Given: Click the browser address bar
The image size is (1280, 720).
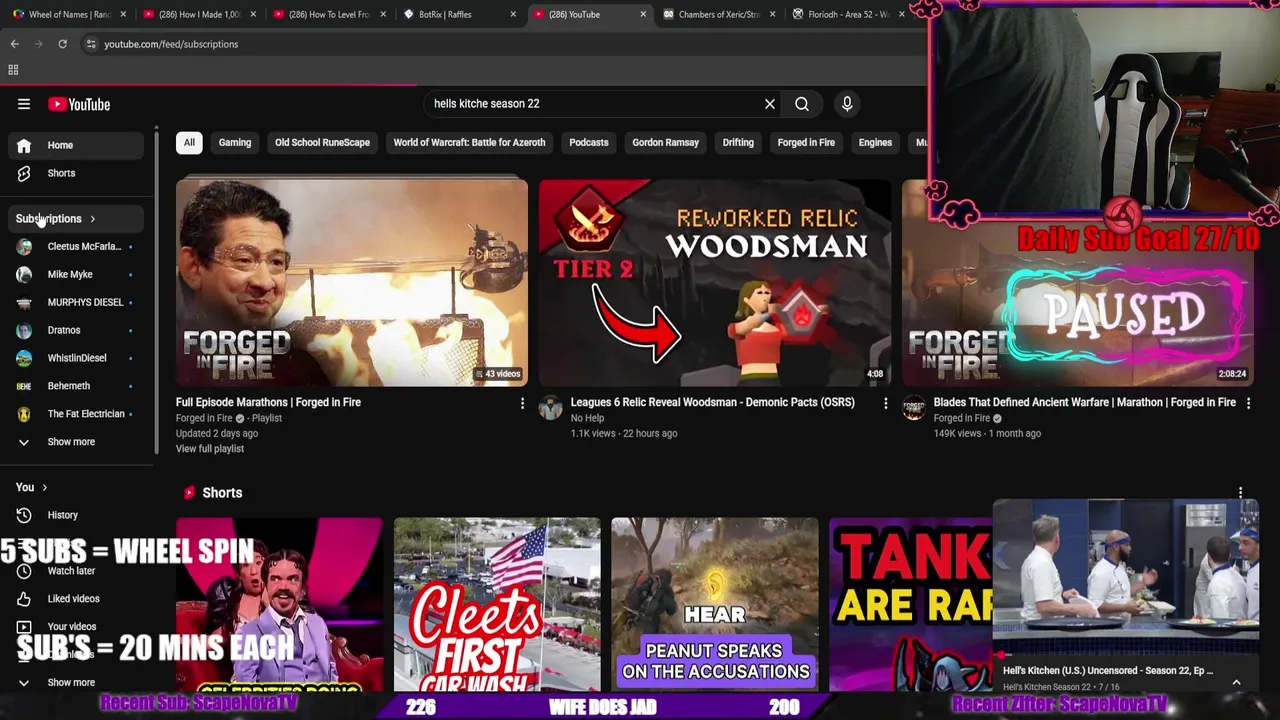Looking at the screenshot, I should (500, 44).
